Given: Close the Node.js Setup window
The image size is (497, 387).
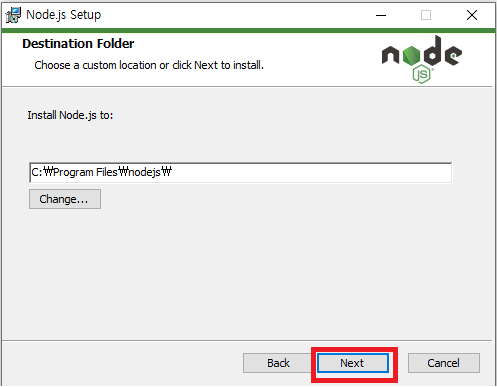Looking at the screenshot, I should (472, 15).
